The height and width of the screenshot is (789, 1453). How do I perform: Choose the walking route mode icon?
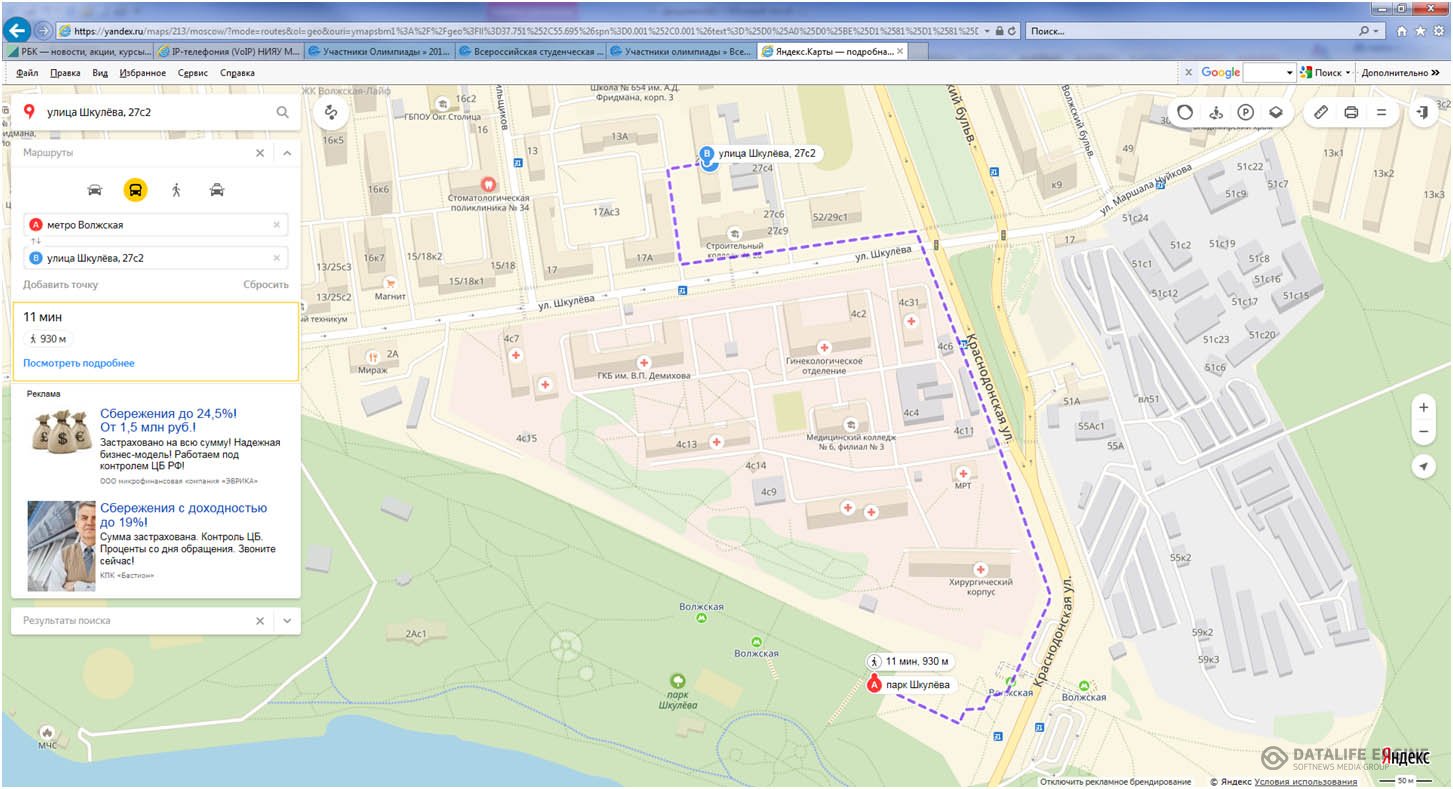(x=176, y=189)
